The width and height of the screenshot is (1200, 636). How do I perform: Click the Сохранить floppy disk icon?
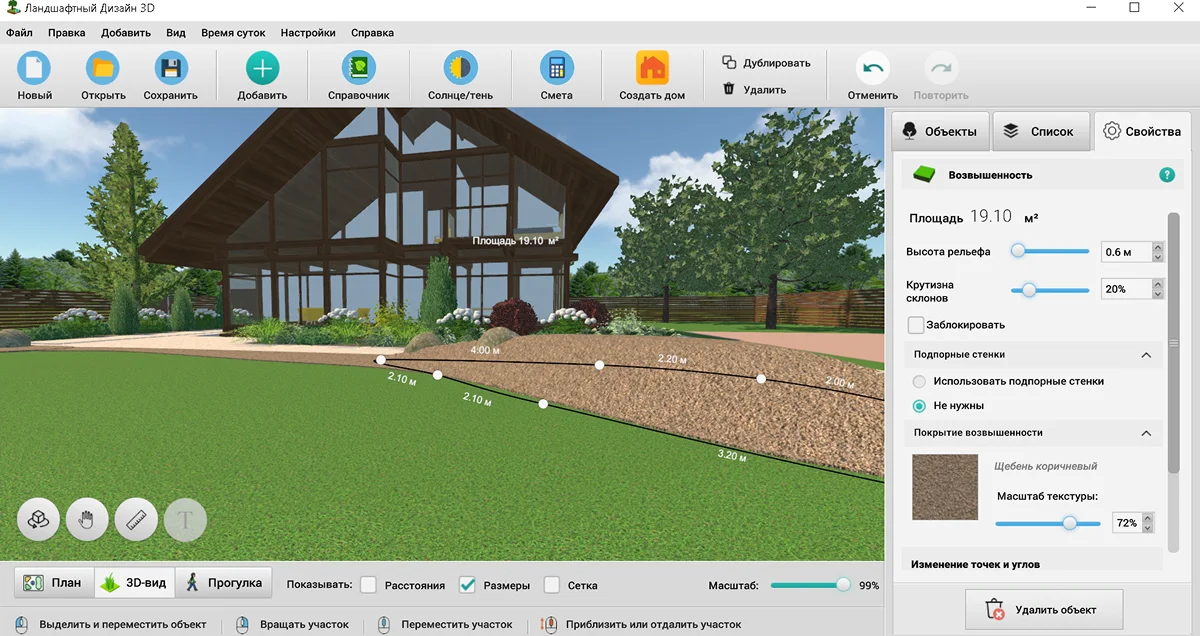tap(171, 68)
